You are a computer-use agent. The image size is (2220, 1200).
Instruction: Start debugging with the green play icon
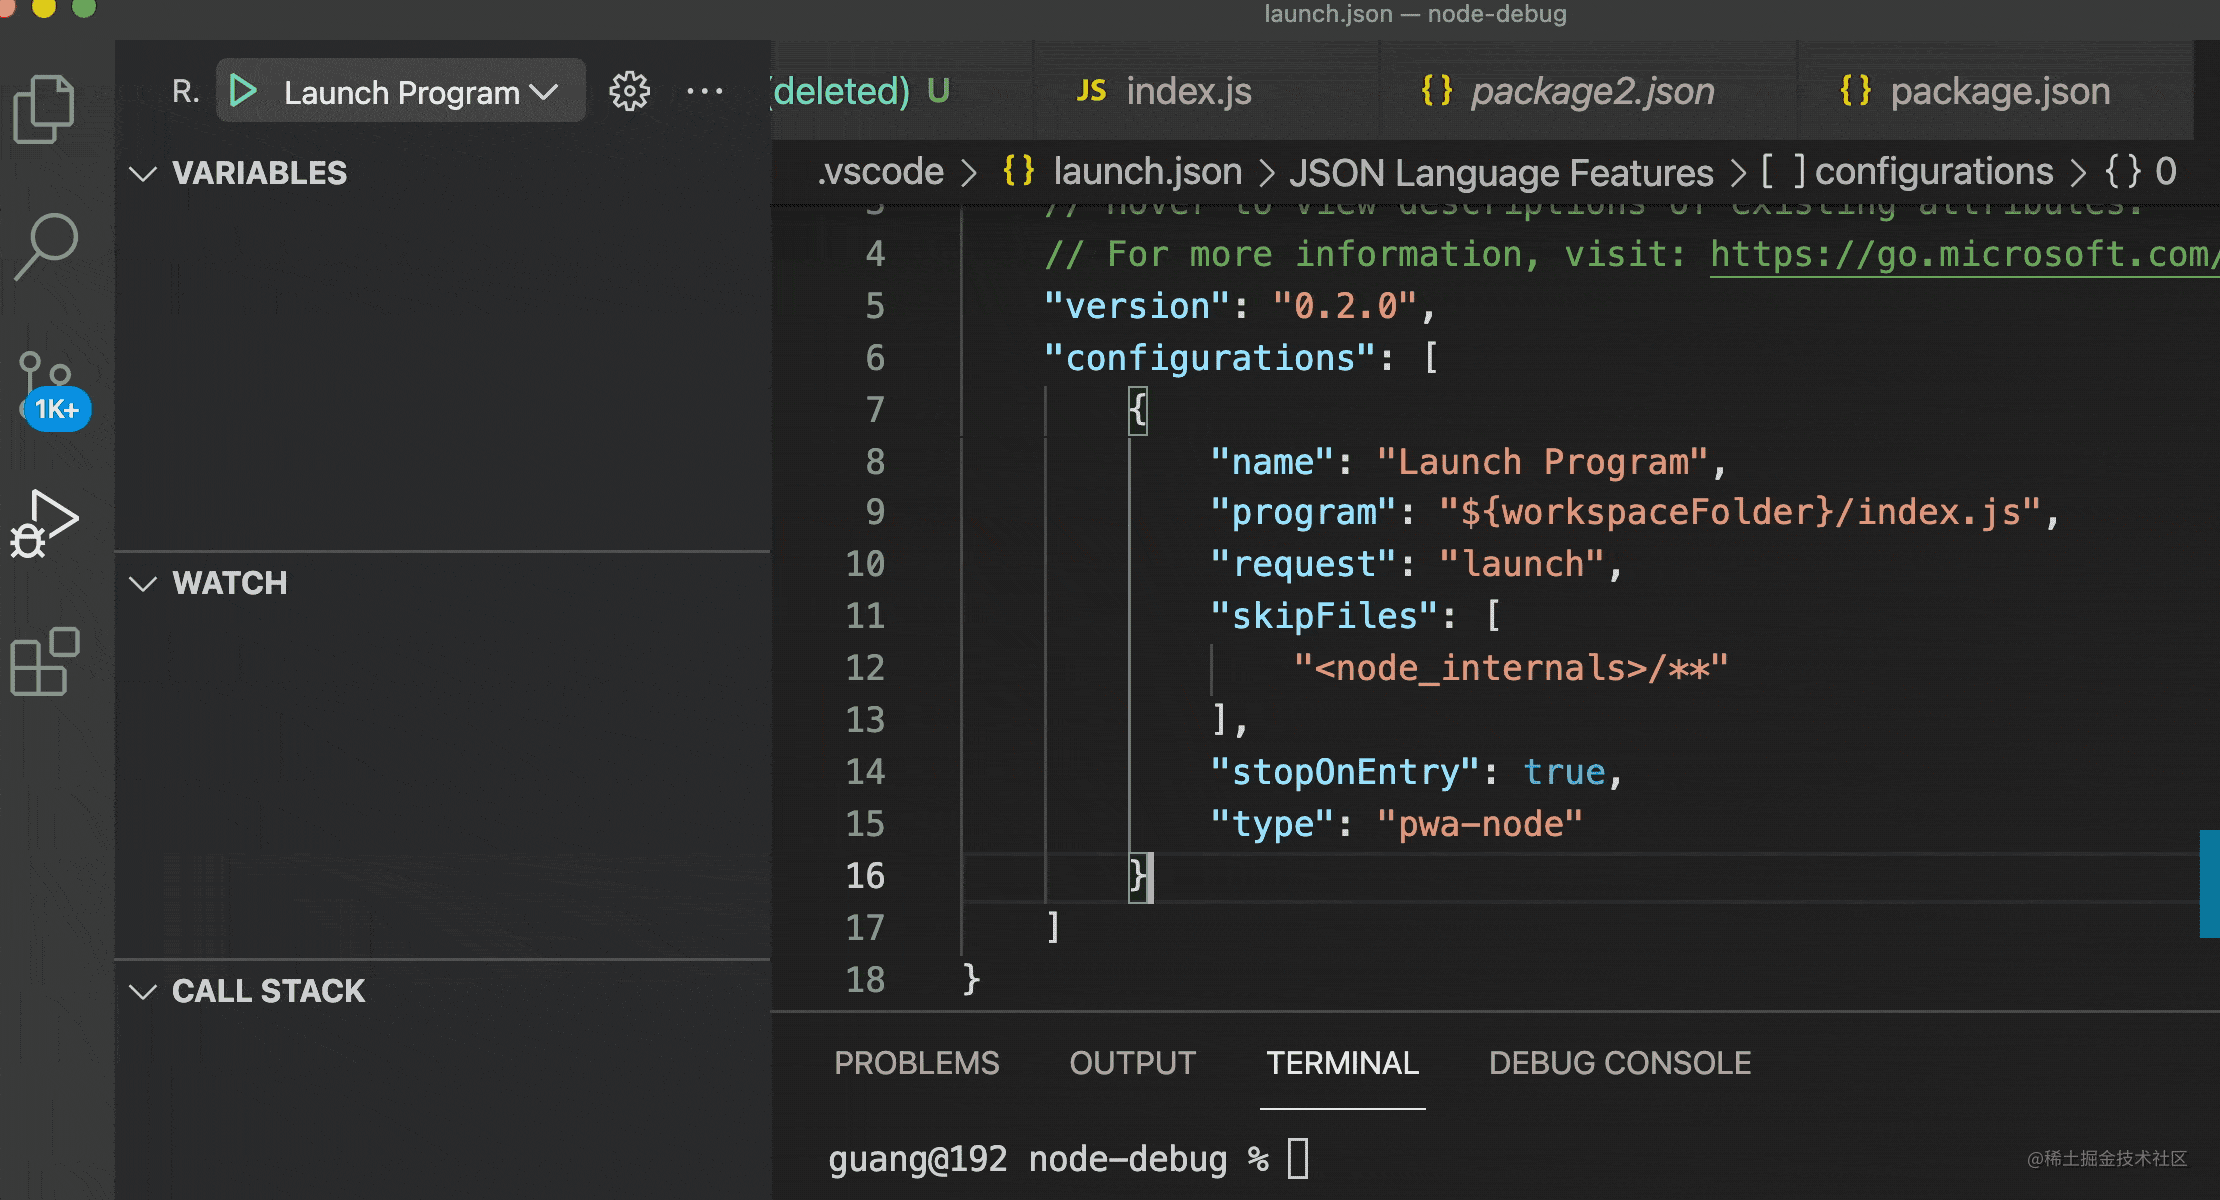(x=243, y=91)
